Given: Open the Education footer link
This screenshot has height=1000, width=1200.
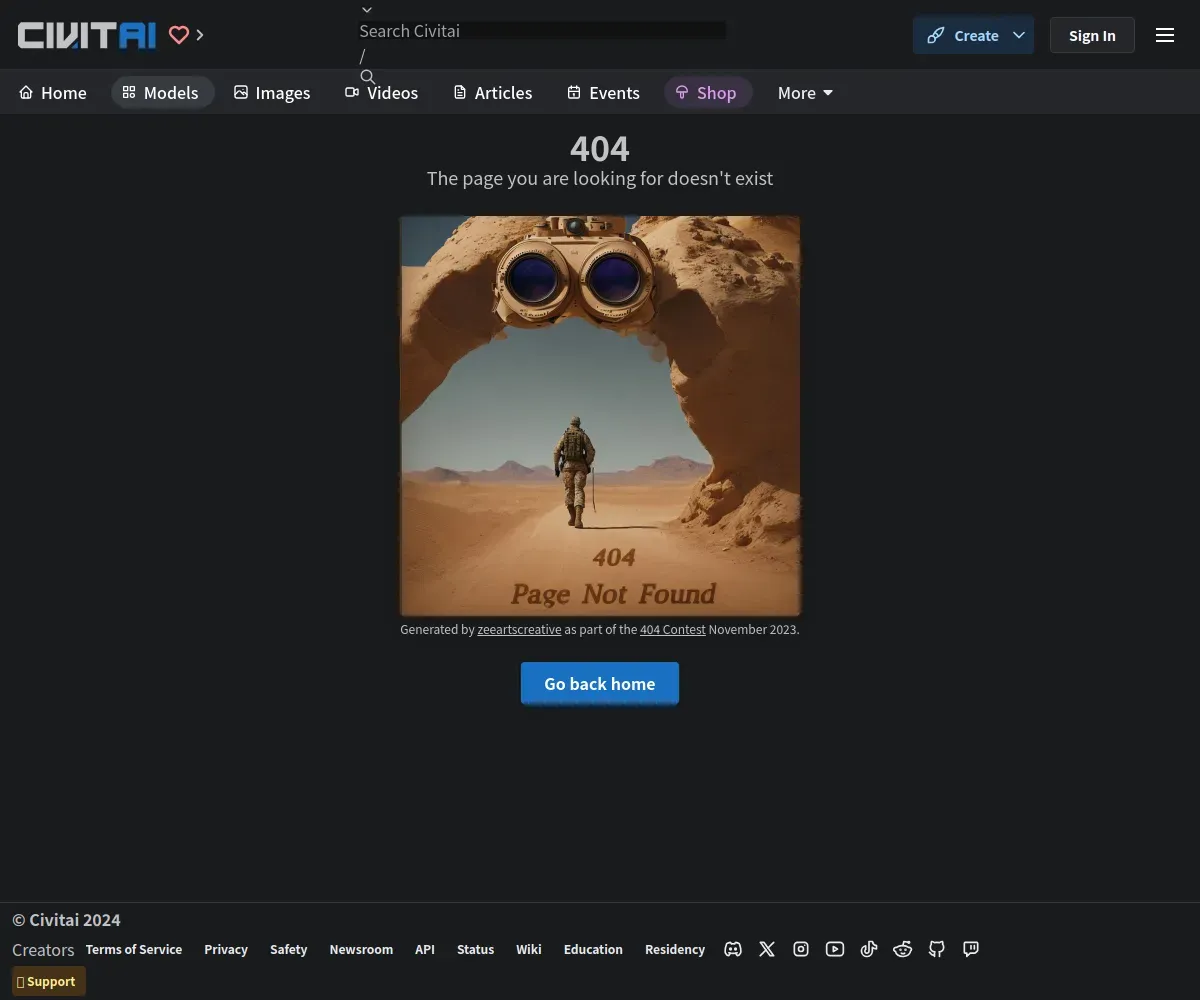Looking at the screenshot, I should click(593, 949).
